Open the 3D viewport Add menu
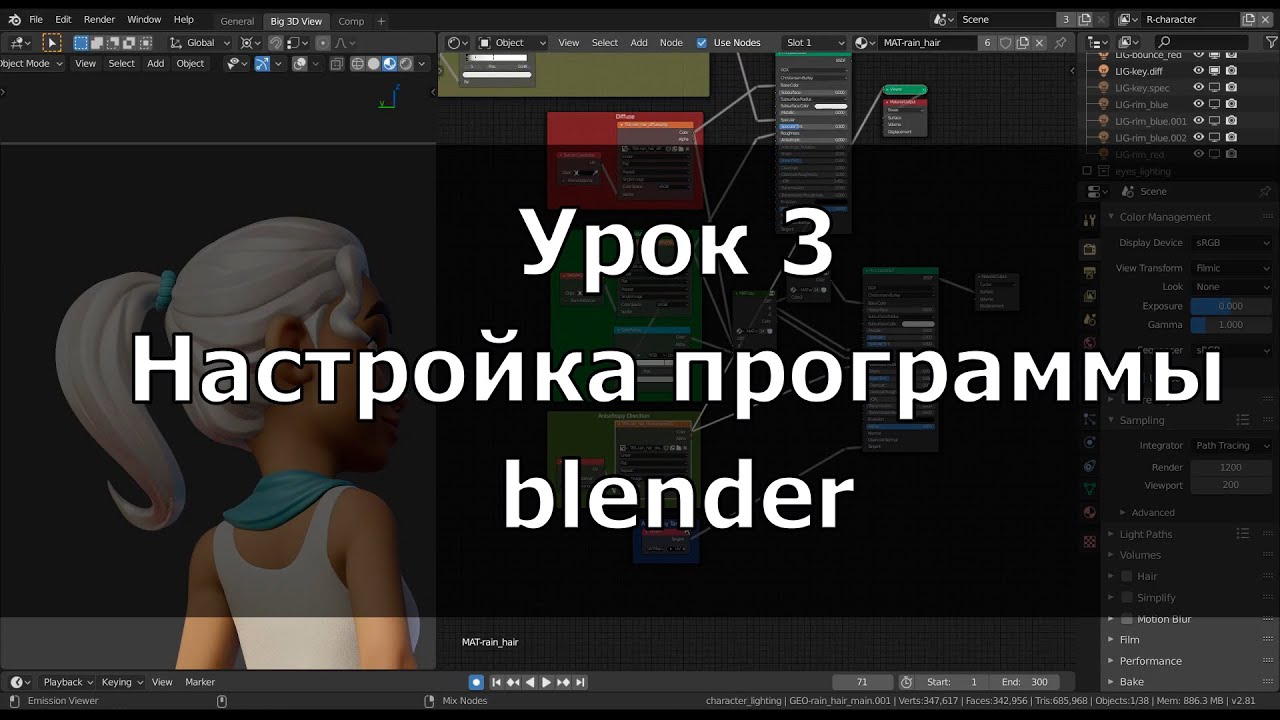1280x720 pixels. tap(156, 63)
